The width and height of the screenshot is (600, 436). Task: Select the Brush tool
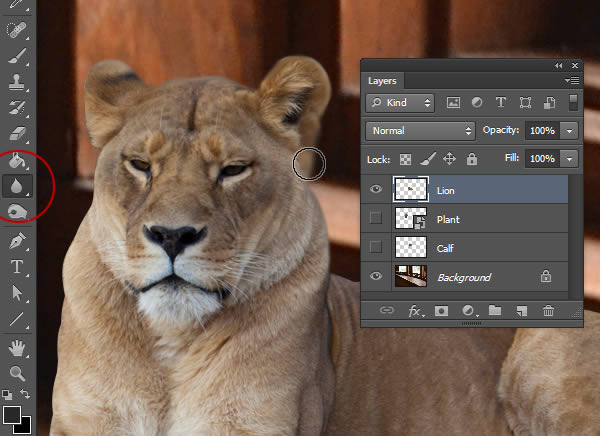tap(16, 56)
